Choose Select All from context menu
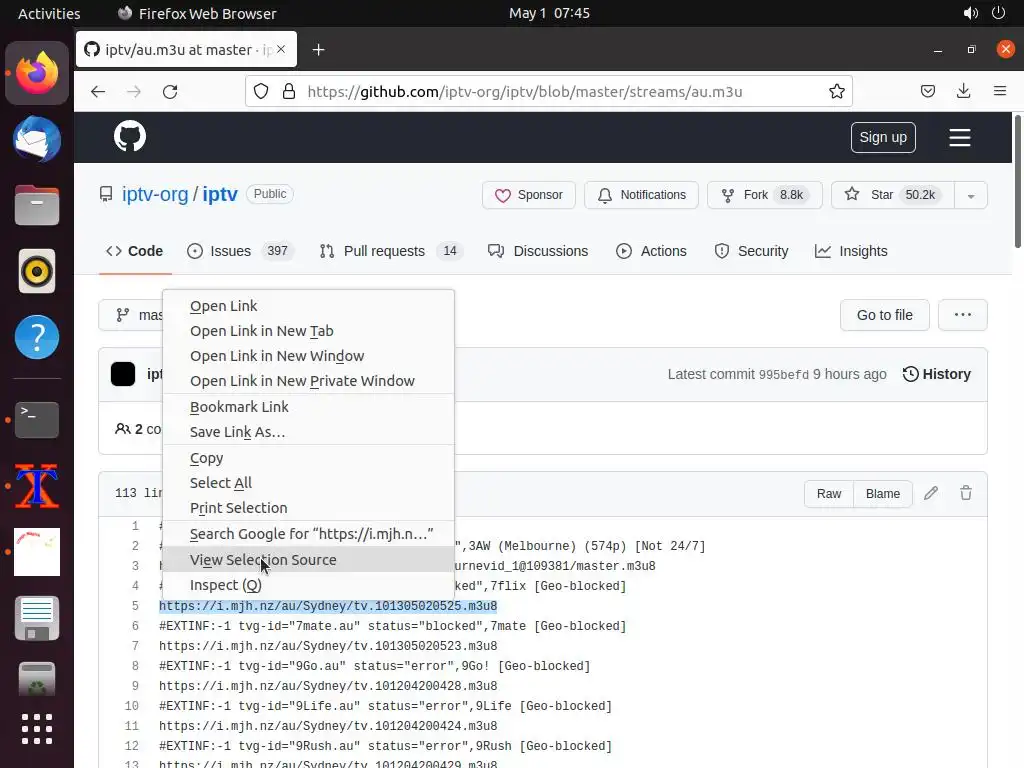Image resolution: width=1024 pixels, height=768 pixels. (x=308, y=483)
